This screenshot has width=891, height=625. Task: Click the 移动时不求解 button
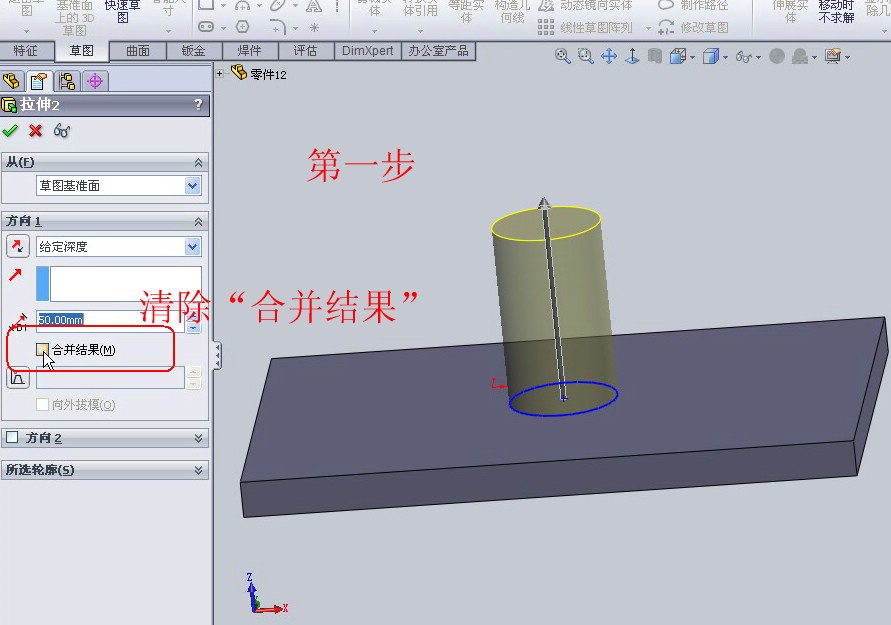836,11
